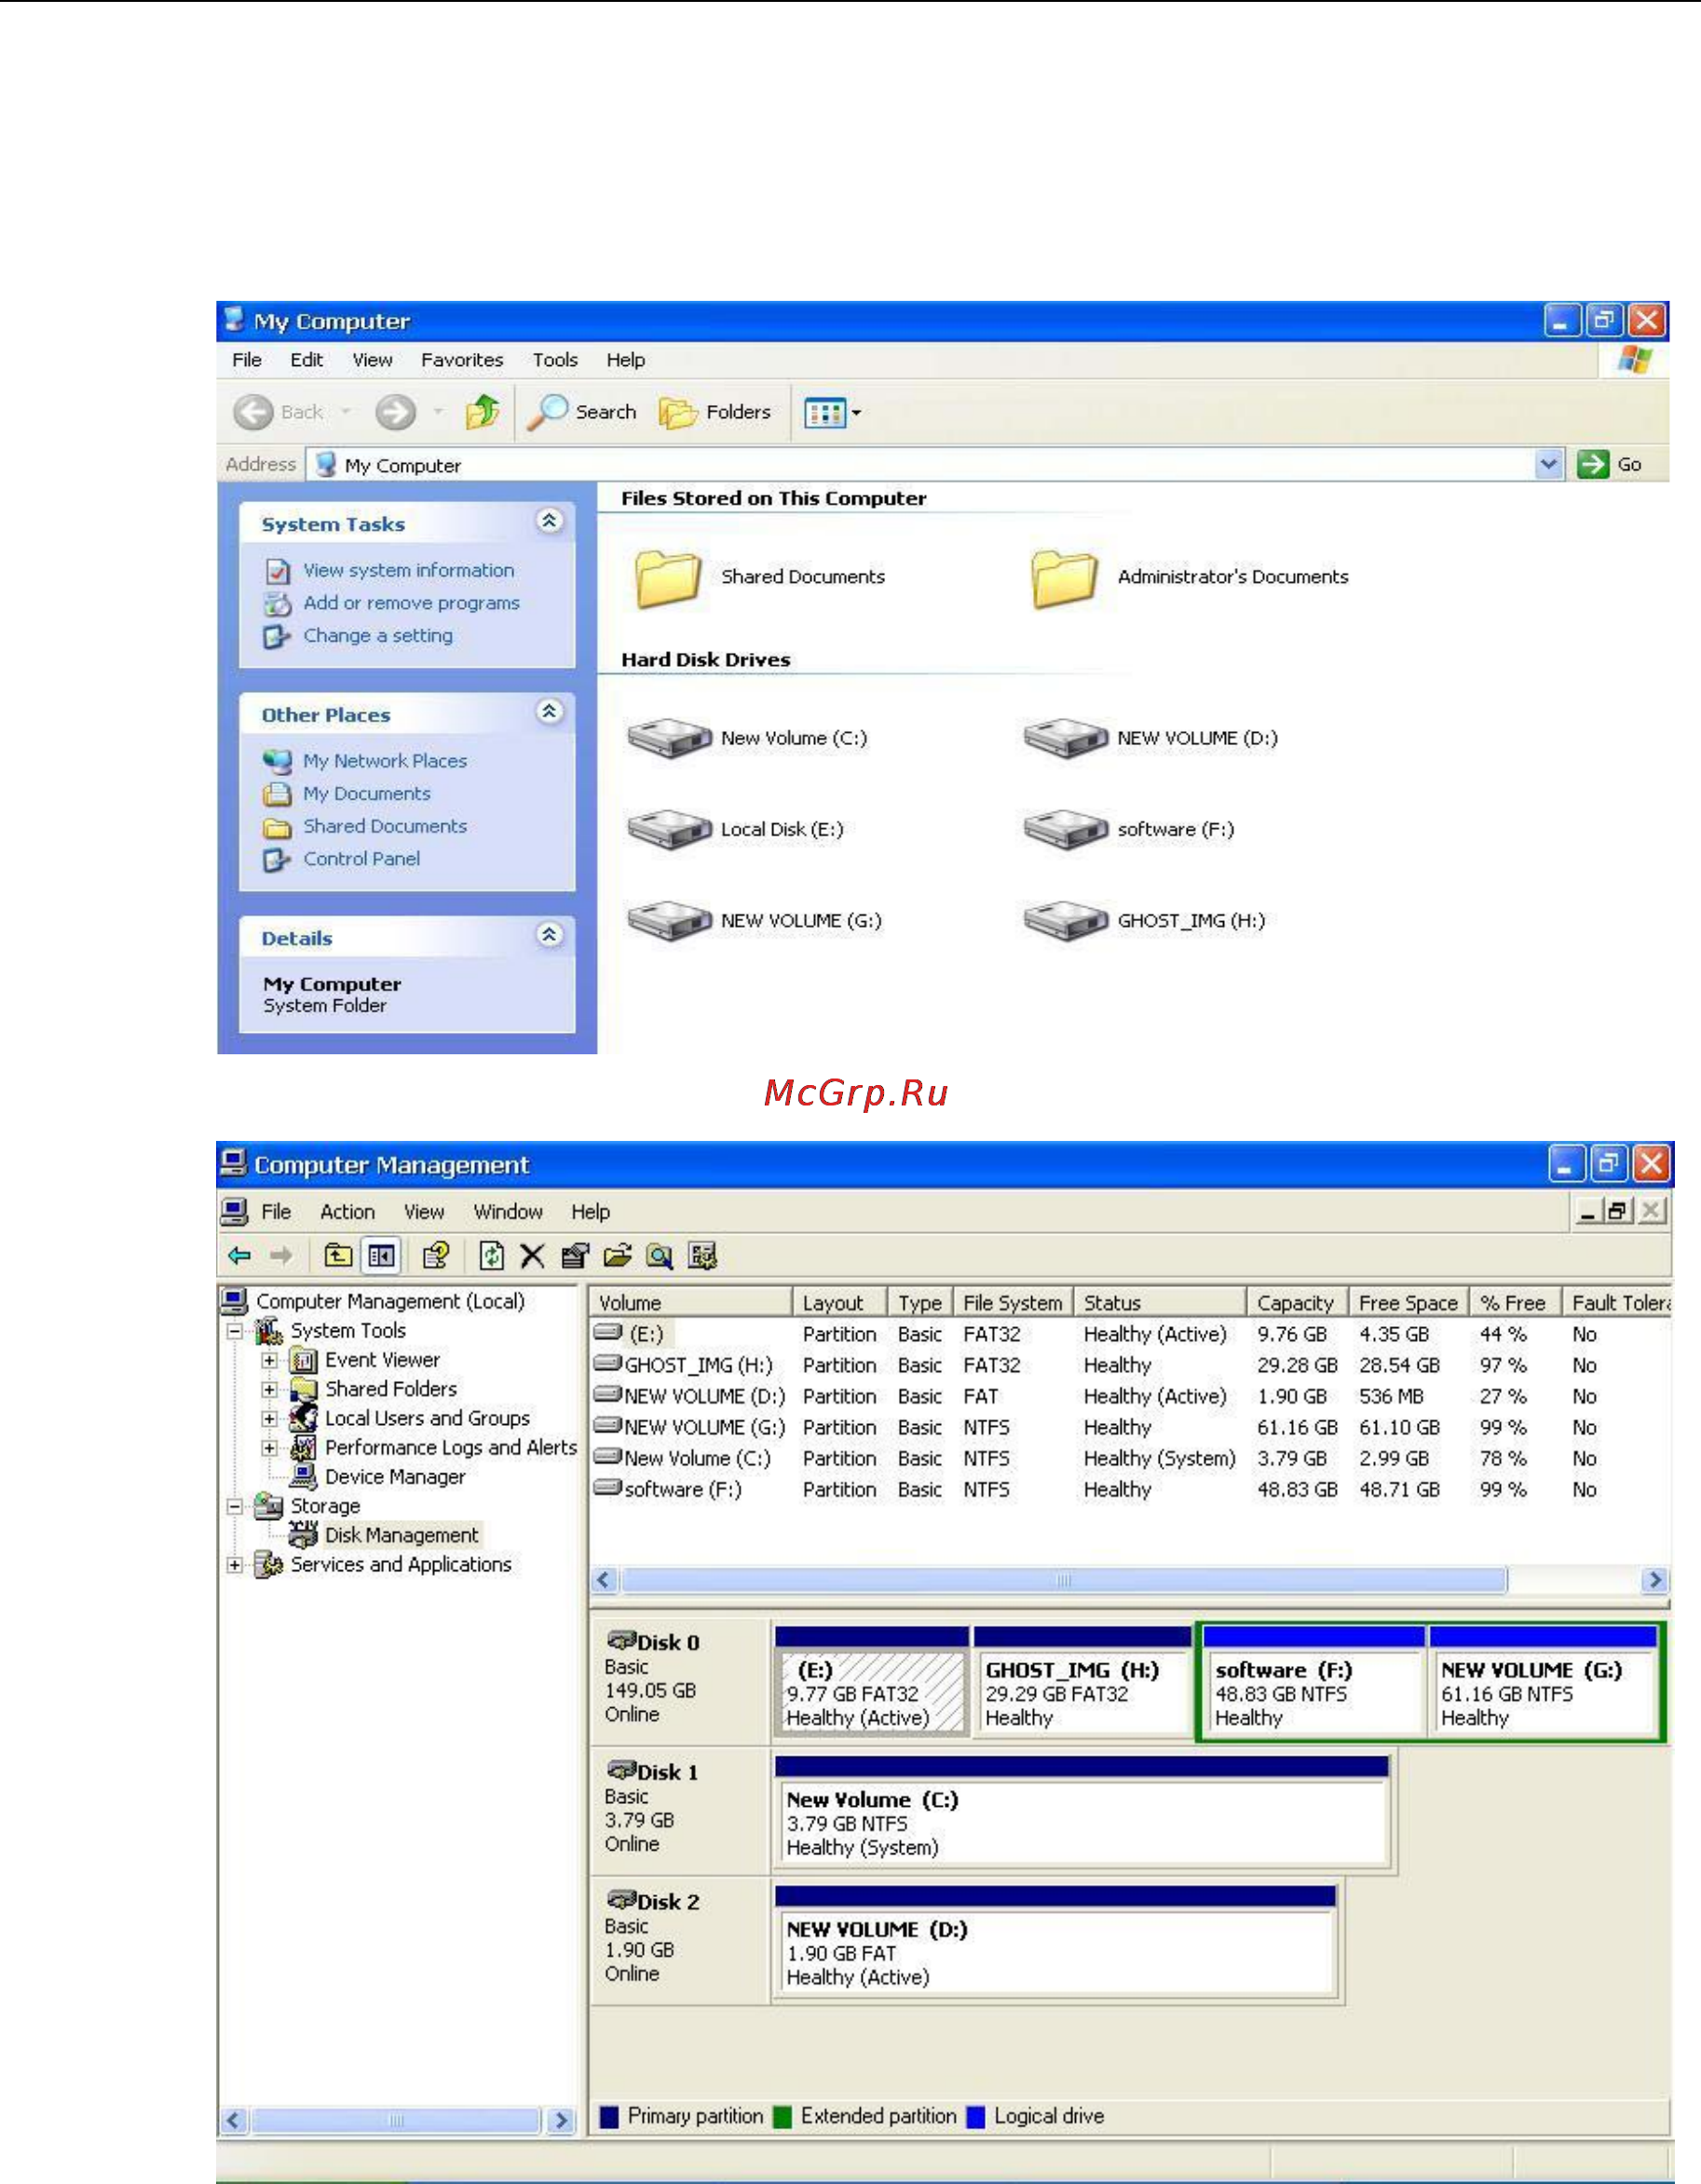Screen dimensions: 1701x2184
Task: Click the Delete (X) toolbar icon
Action: pyautogui.click(x=532, y=1256)
